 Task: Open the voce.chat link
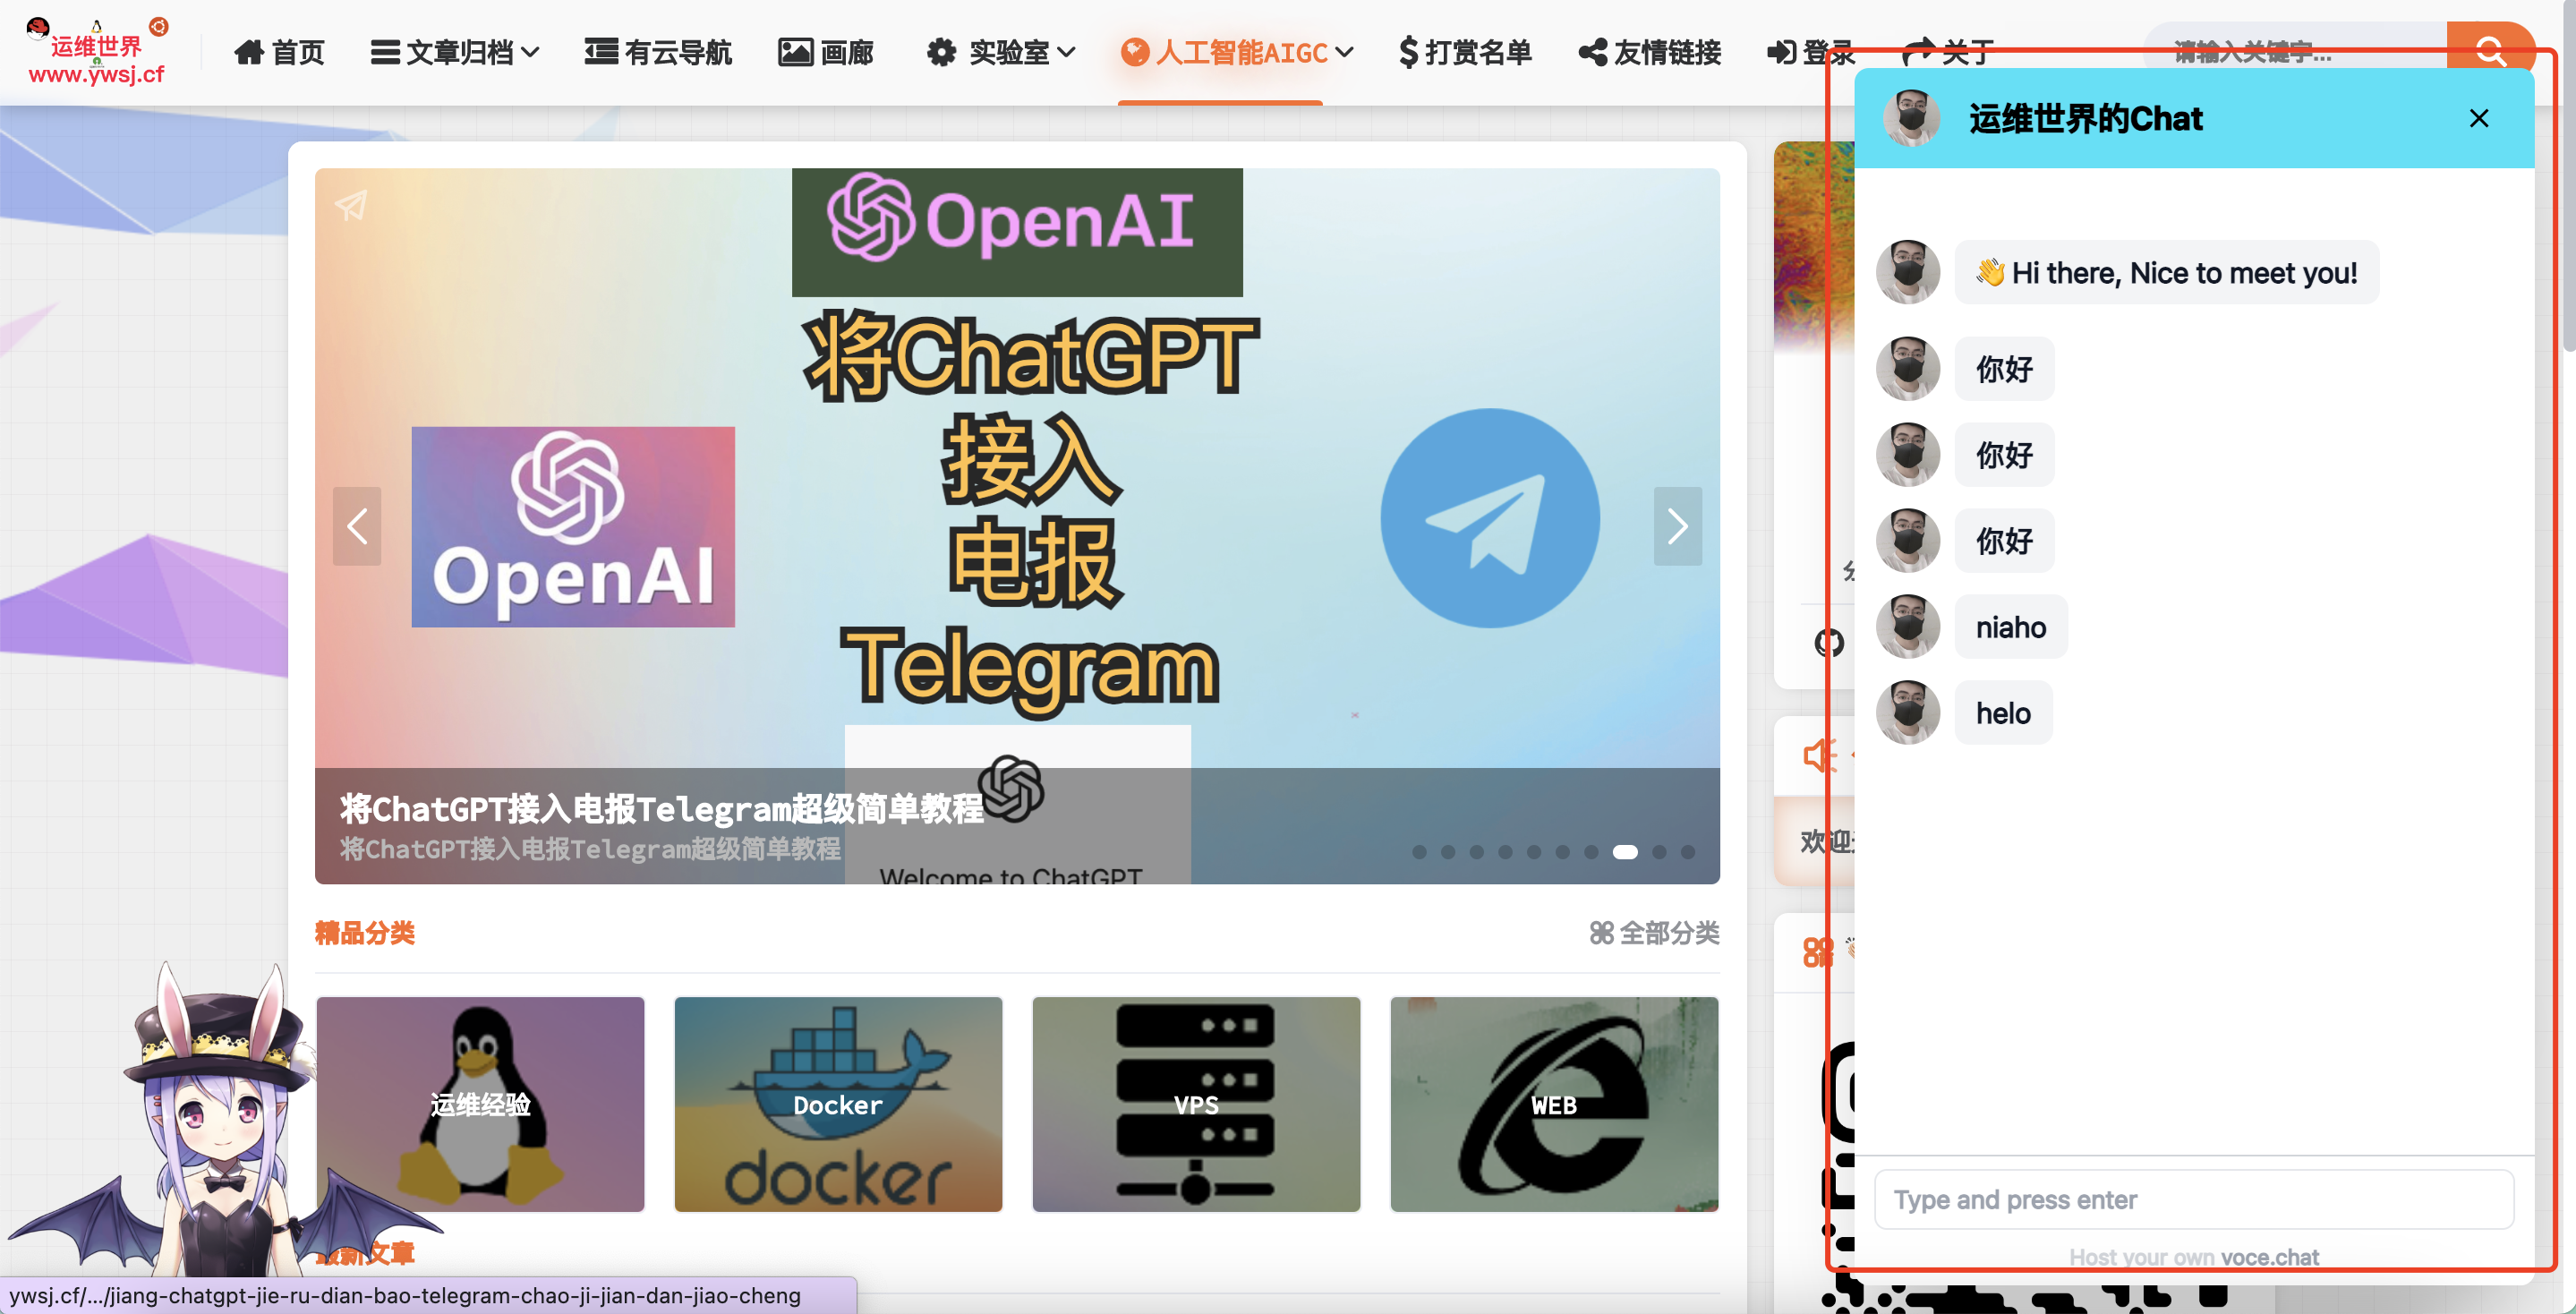[x=2269, y=1257]
